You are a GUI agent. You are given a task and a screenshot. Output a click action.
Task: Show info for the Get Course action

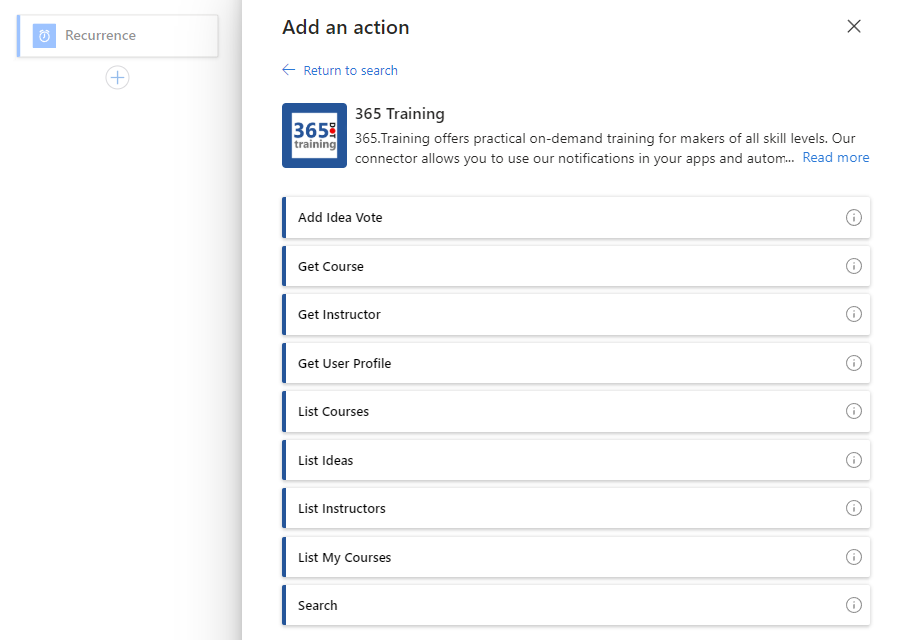[853, 266]
